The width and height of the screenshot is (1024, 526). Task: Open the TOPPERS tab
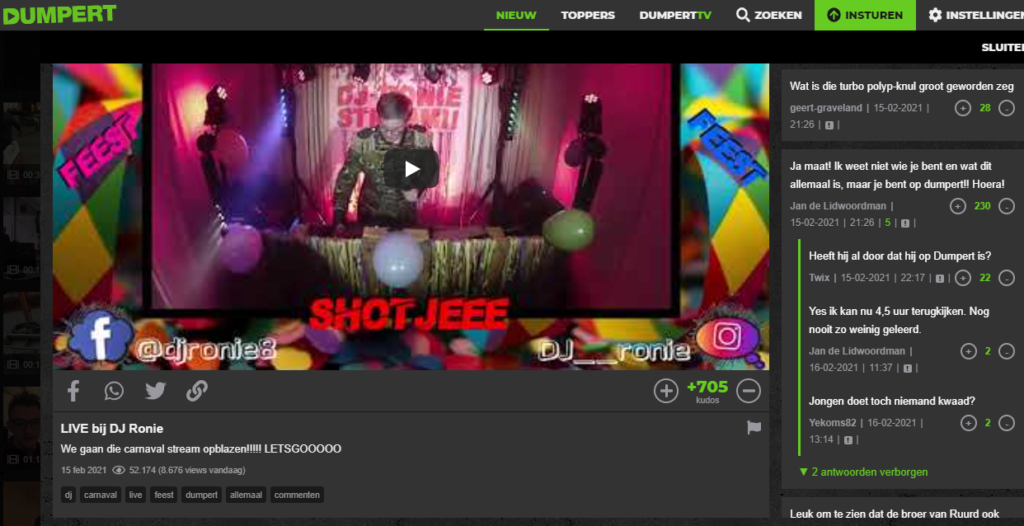588,15
